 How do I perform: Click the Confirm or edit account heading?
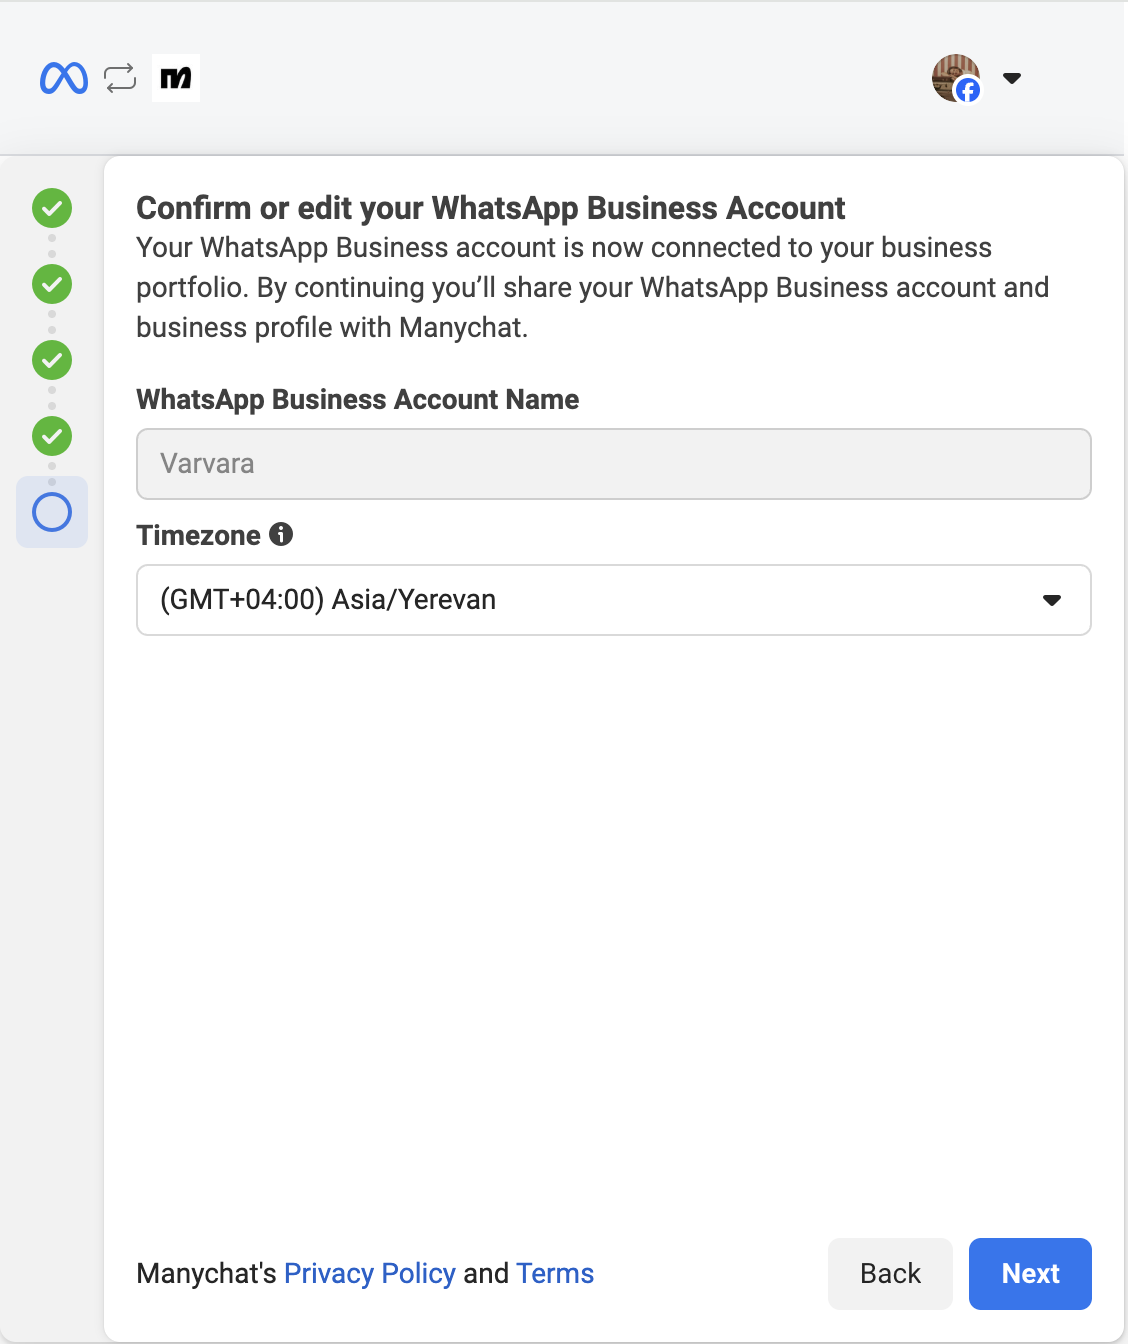tap(490, 208)
